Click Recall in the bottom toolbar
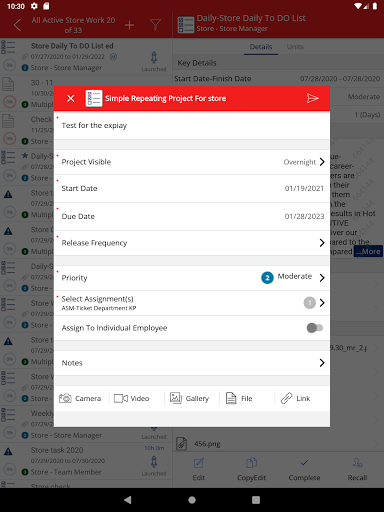 (x=357, y=470)
